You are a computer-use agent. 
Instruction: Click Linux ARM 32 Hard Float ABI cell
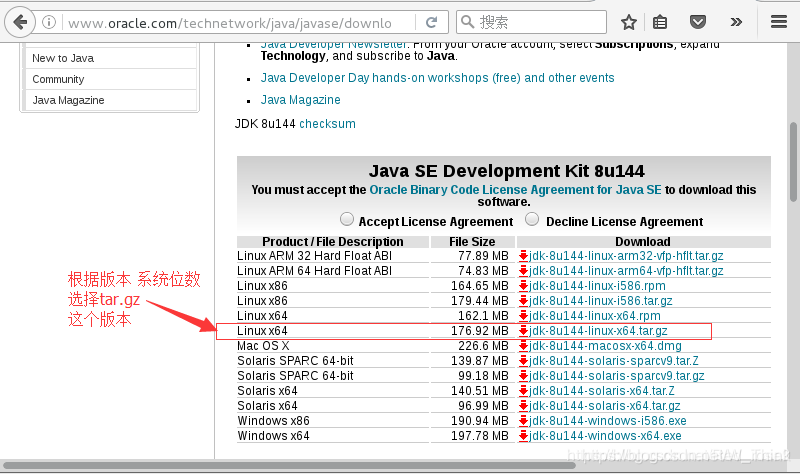click(333, 256)
